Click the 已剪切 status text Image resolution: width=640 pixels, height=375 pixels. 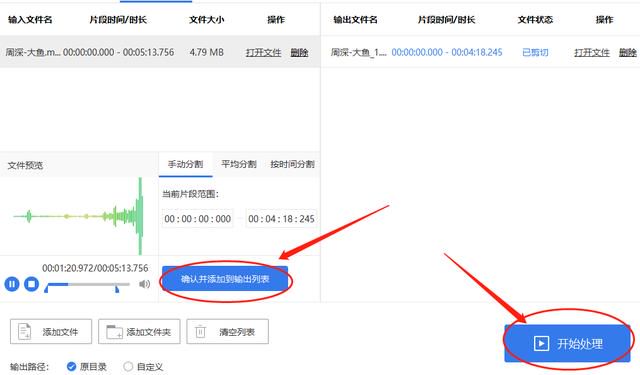coord(535,52)
